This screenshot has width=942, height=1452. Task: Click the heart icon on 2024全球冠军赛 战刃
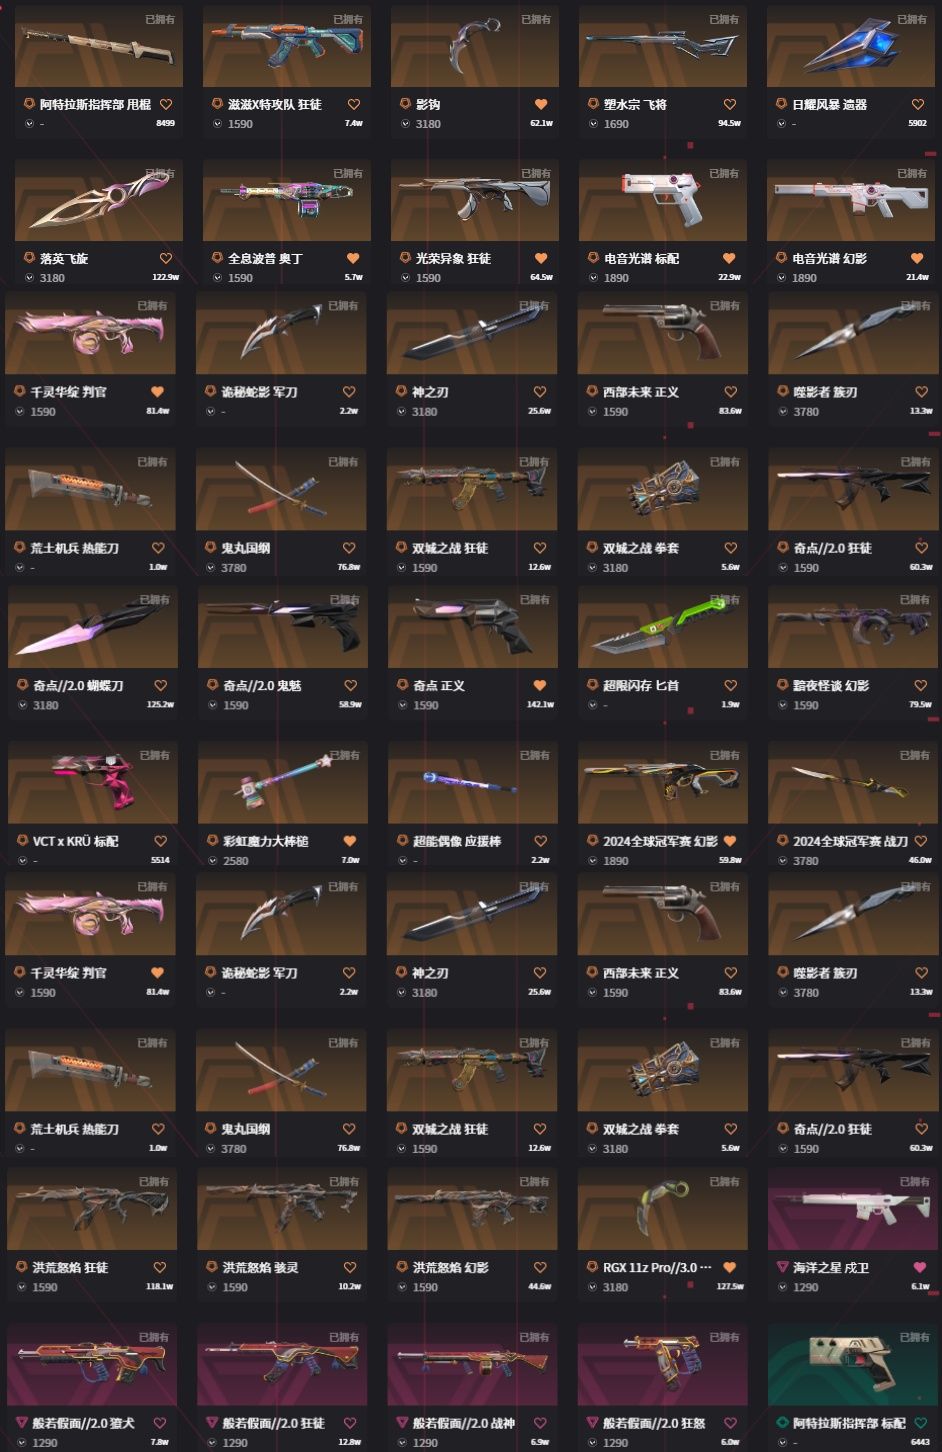[x=920, y=841]
